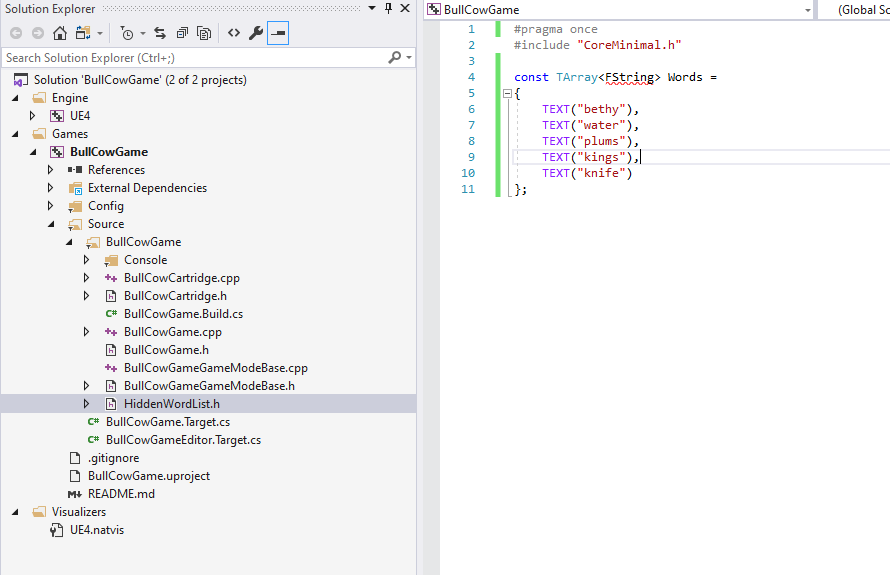Click the View Code angle-brackets icon
Viewport: 890px width, 575px height.
tap(233, 33)
